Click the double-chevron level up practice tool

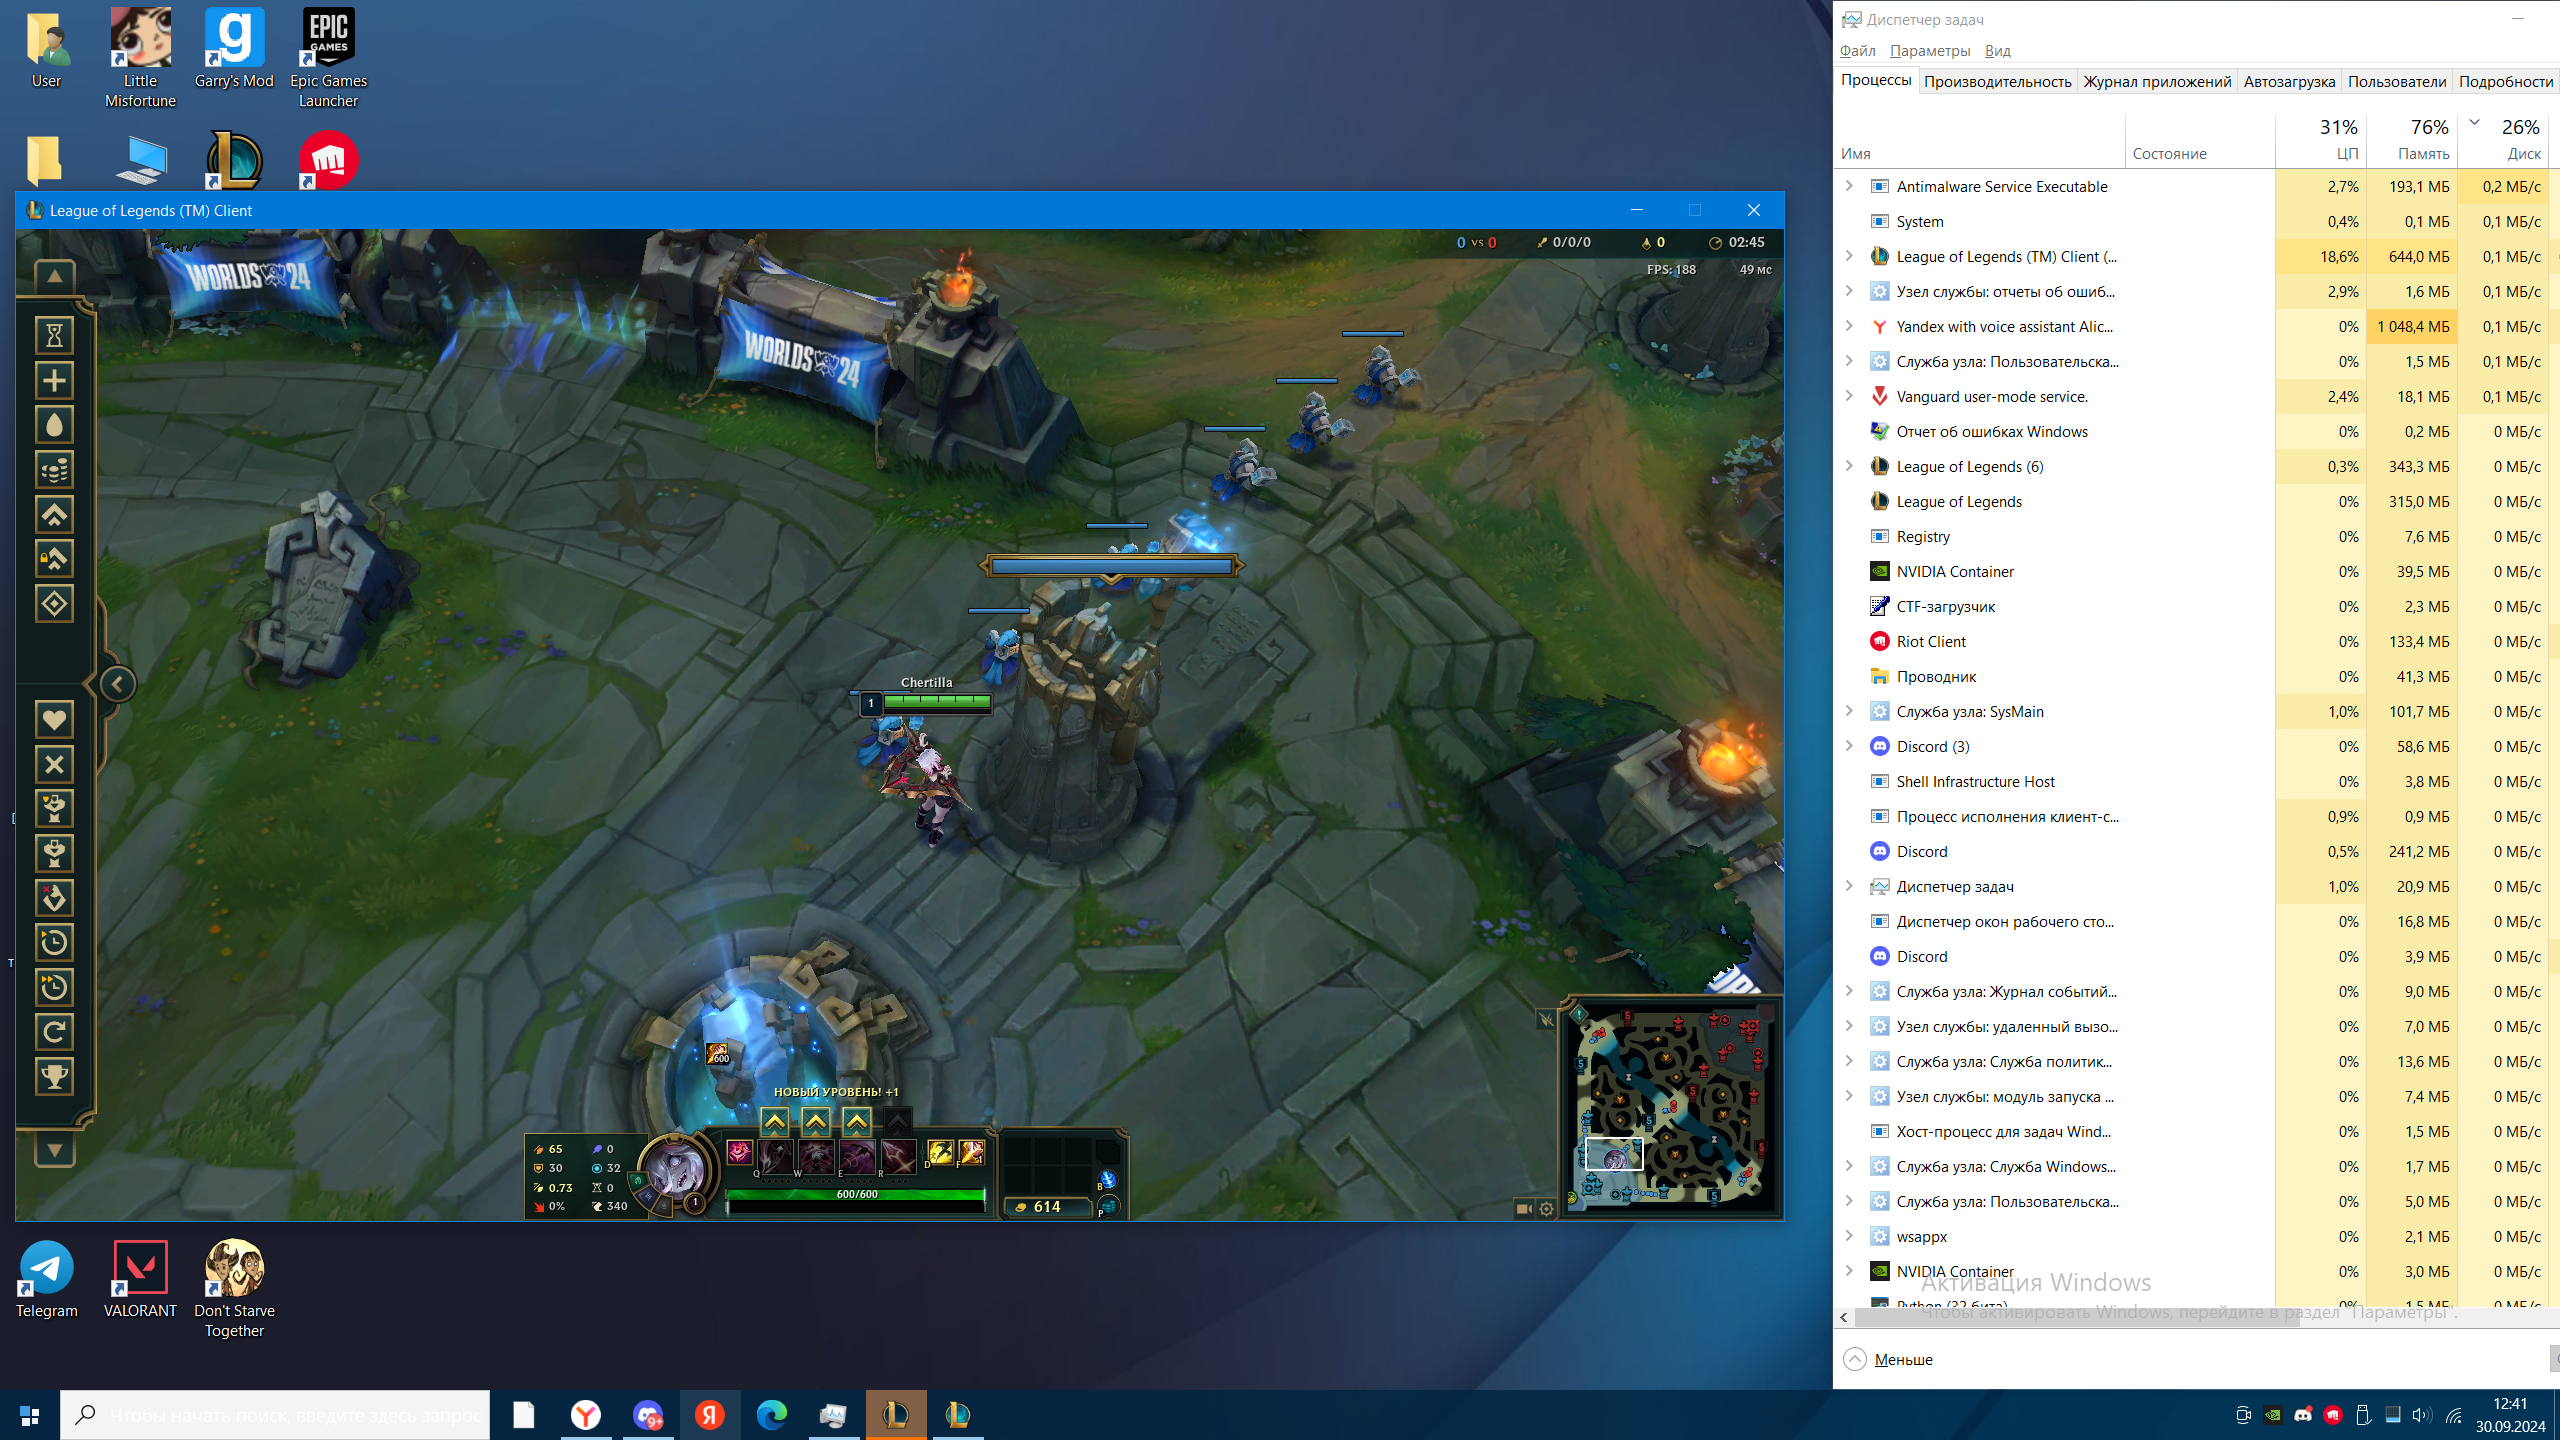[x=55, y=514]
